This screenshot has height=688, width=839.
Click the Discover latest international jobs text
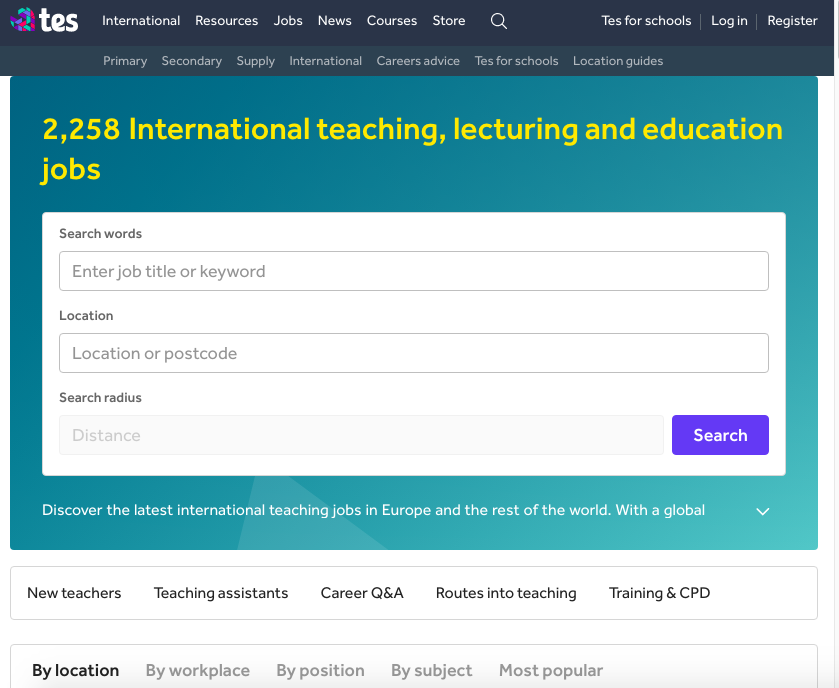click(373, 510)
